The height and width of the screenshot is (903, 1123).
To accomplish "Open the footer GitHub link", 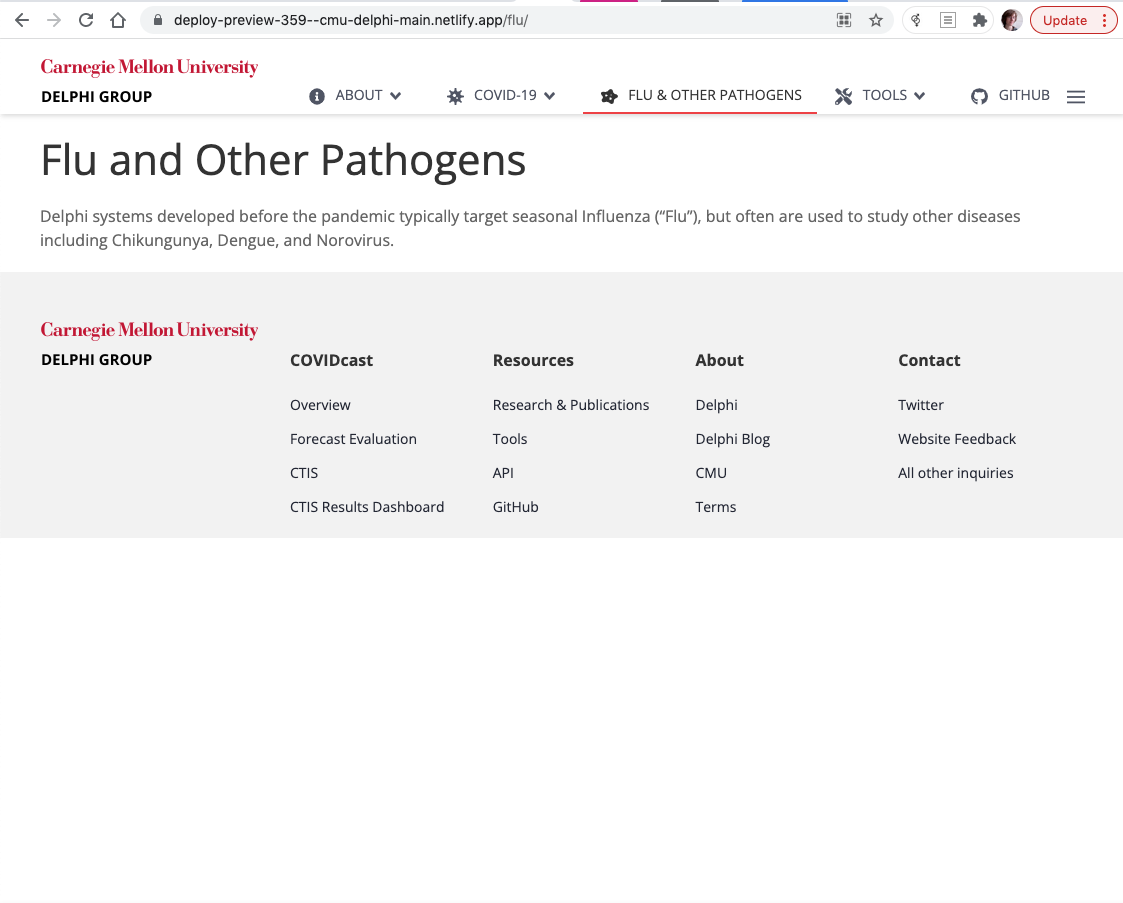I will point(516,507).
